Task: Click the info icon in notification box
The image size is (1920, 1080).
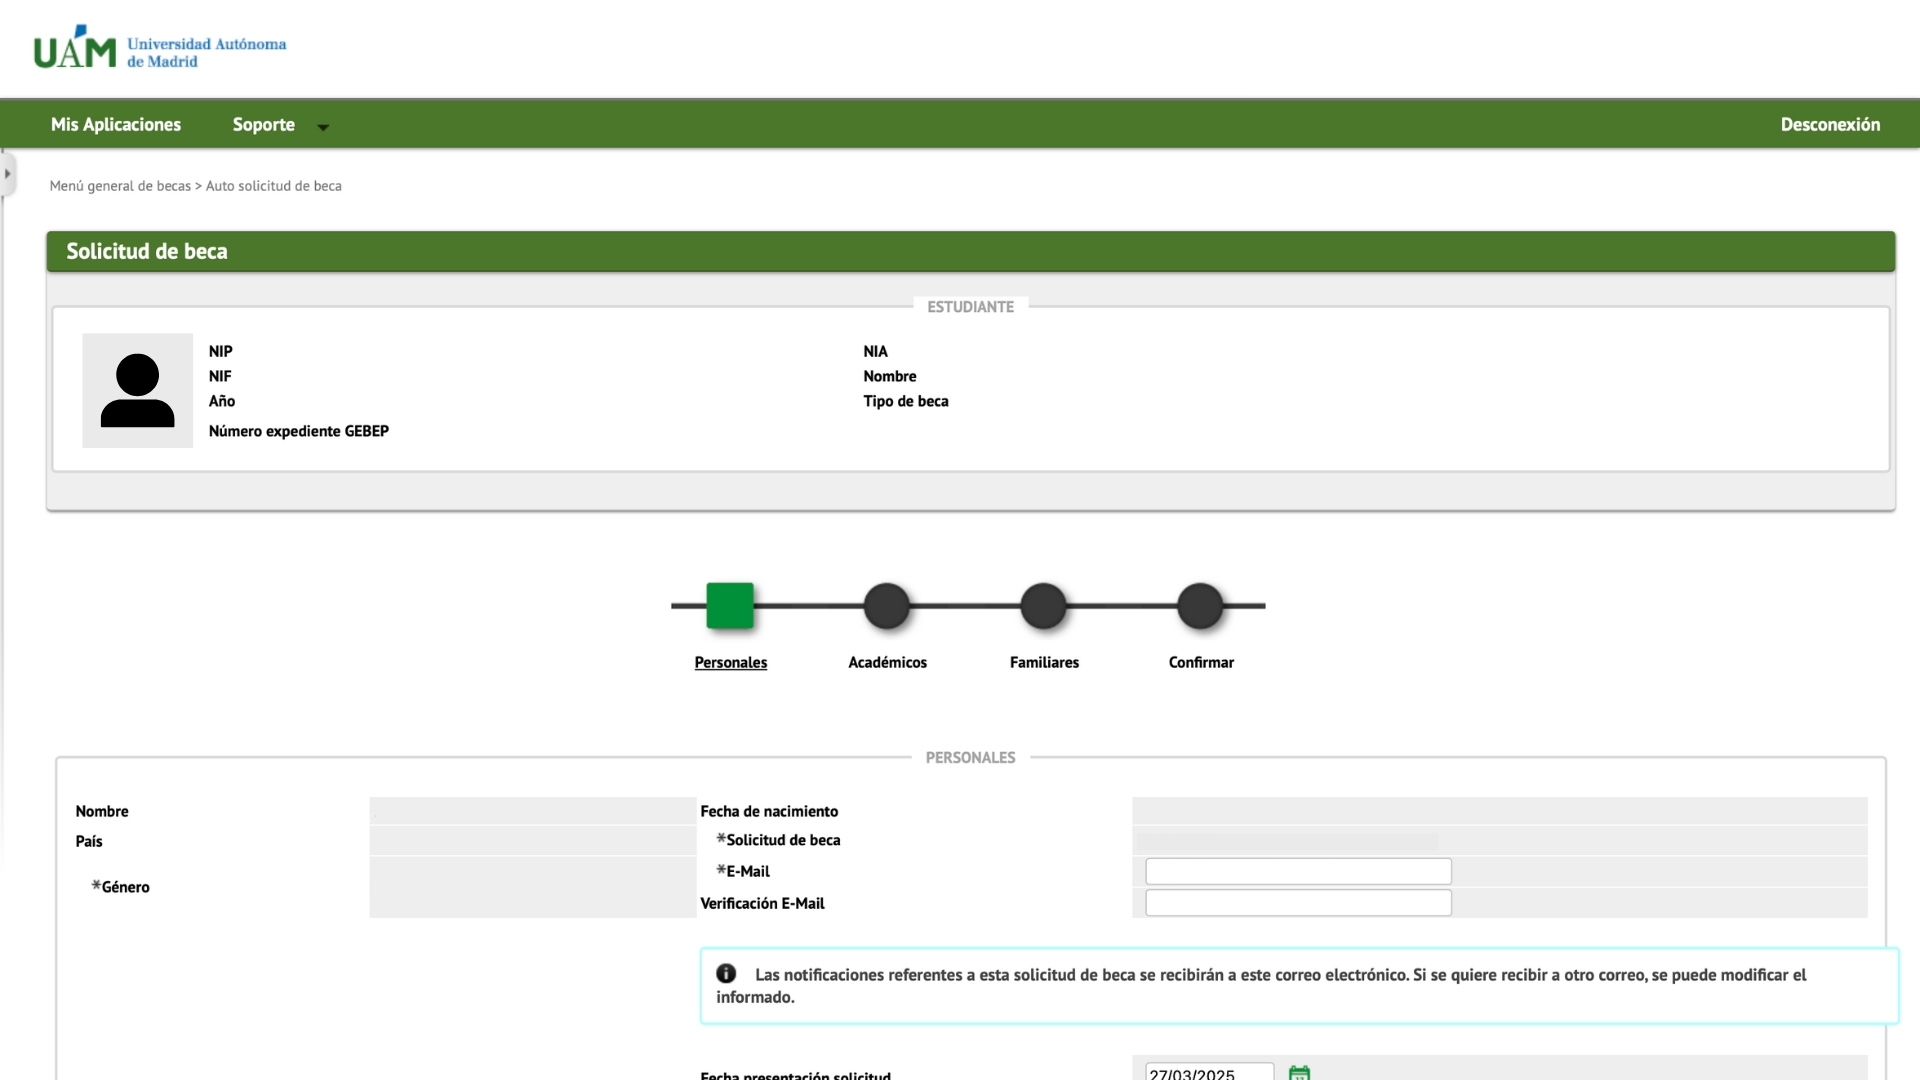Action: [726, 973]
